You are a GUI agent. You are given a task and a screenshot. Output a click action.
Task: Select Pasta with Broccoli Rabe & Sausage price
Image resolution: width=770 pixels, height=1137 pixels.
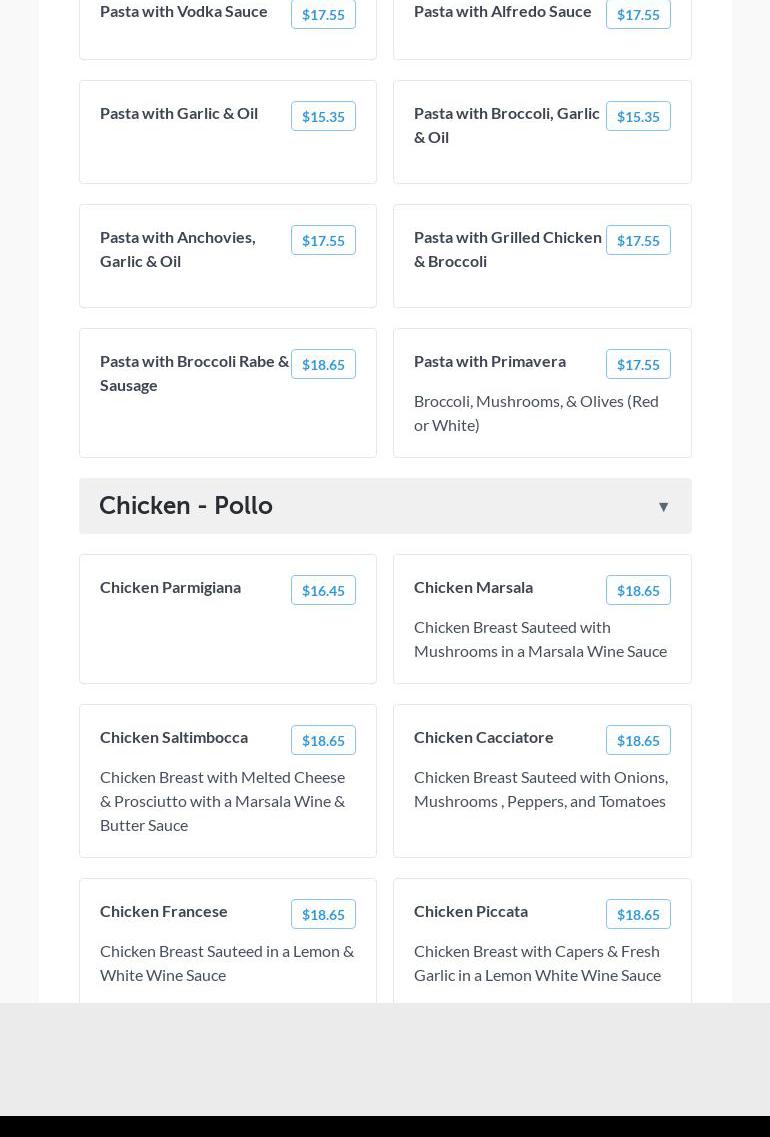(x=323, y=365)
